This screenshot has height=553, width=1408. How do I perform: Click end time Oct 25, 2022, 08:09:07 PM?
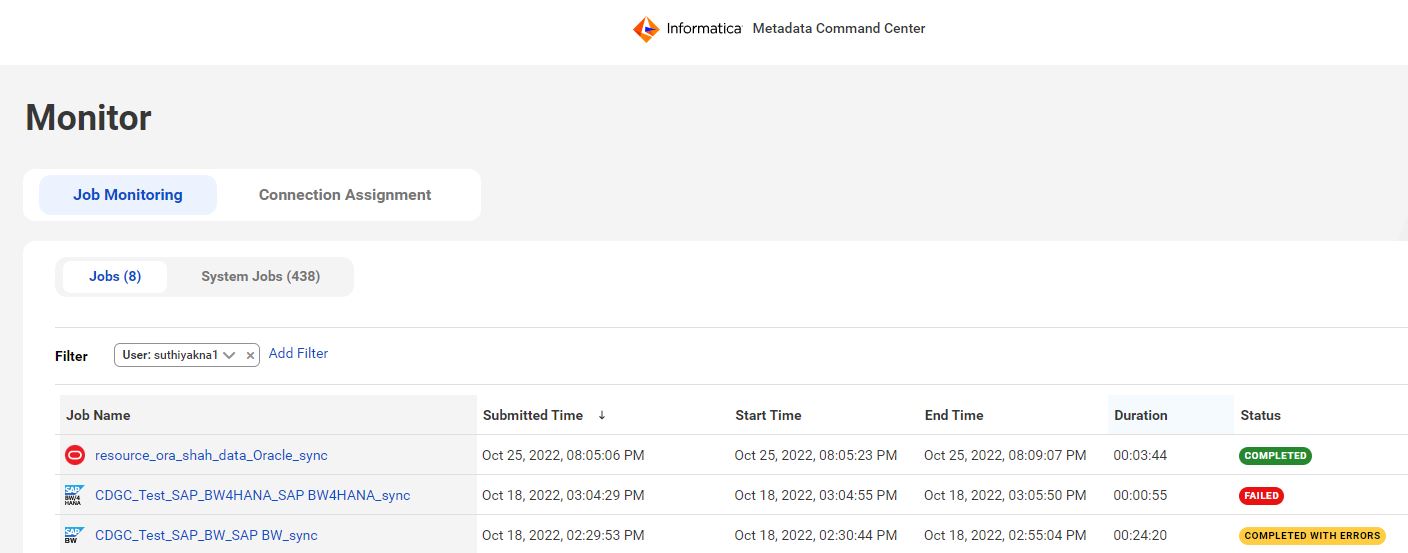click(1005, 455)
